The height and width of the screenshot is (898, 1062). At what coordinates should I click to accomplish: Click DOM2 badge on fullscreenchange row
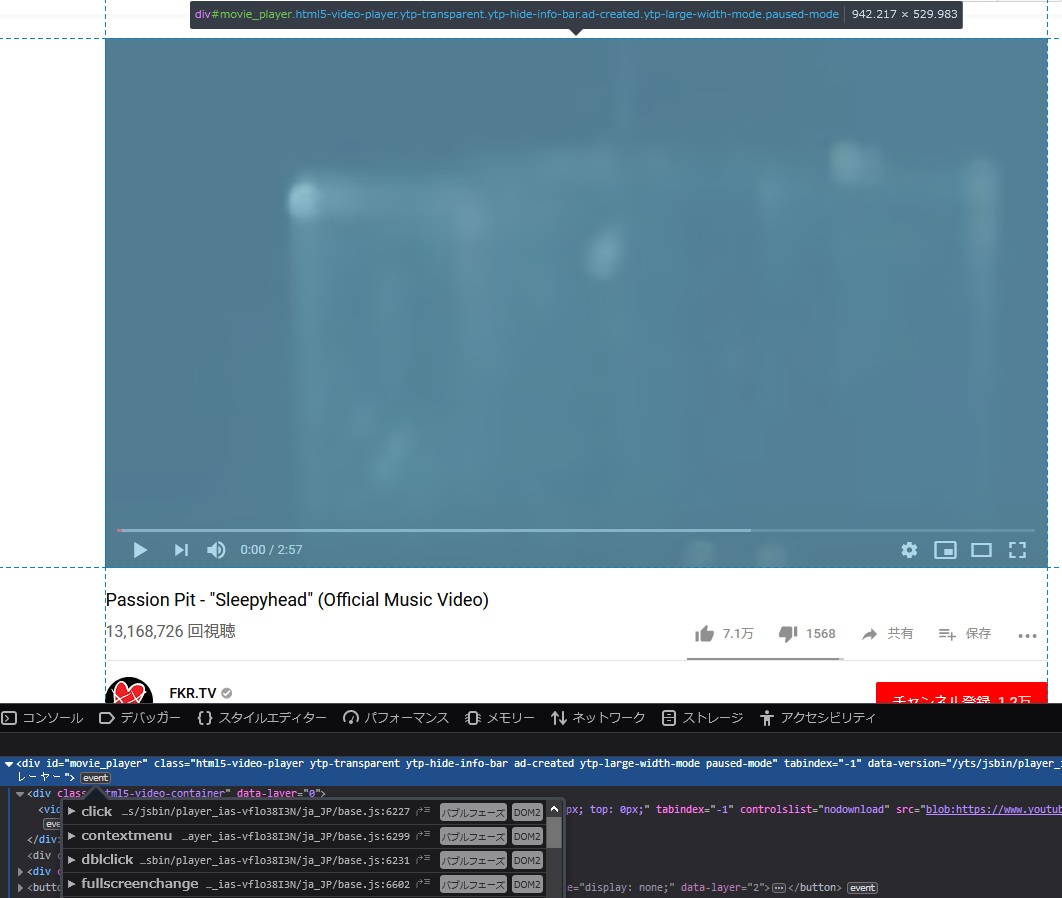click(x=527, y=884)
